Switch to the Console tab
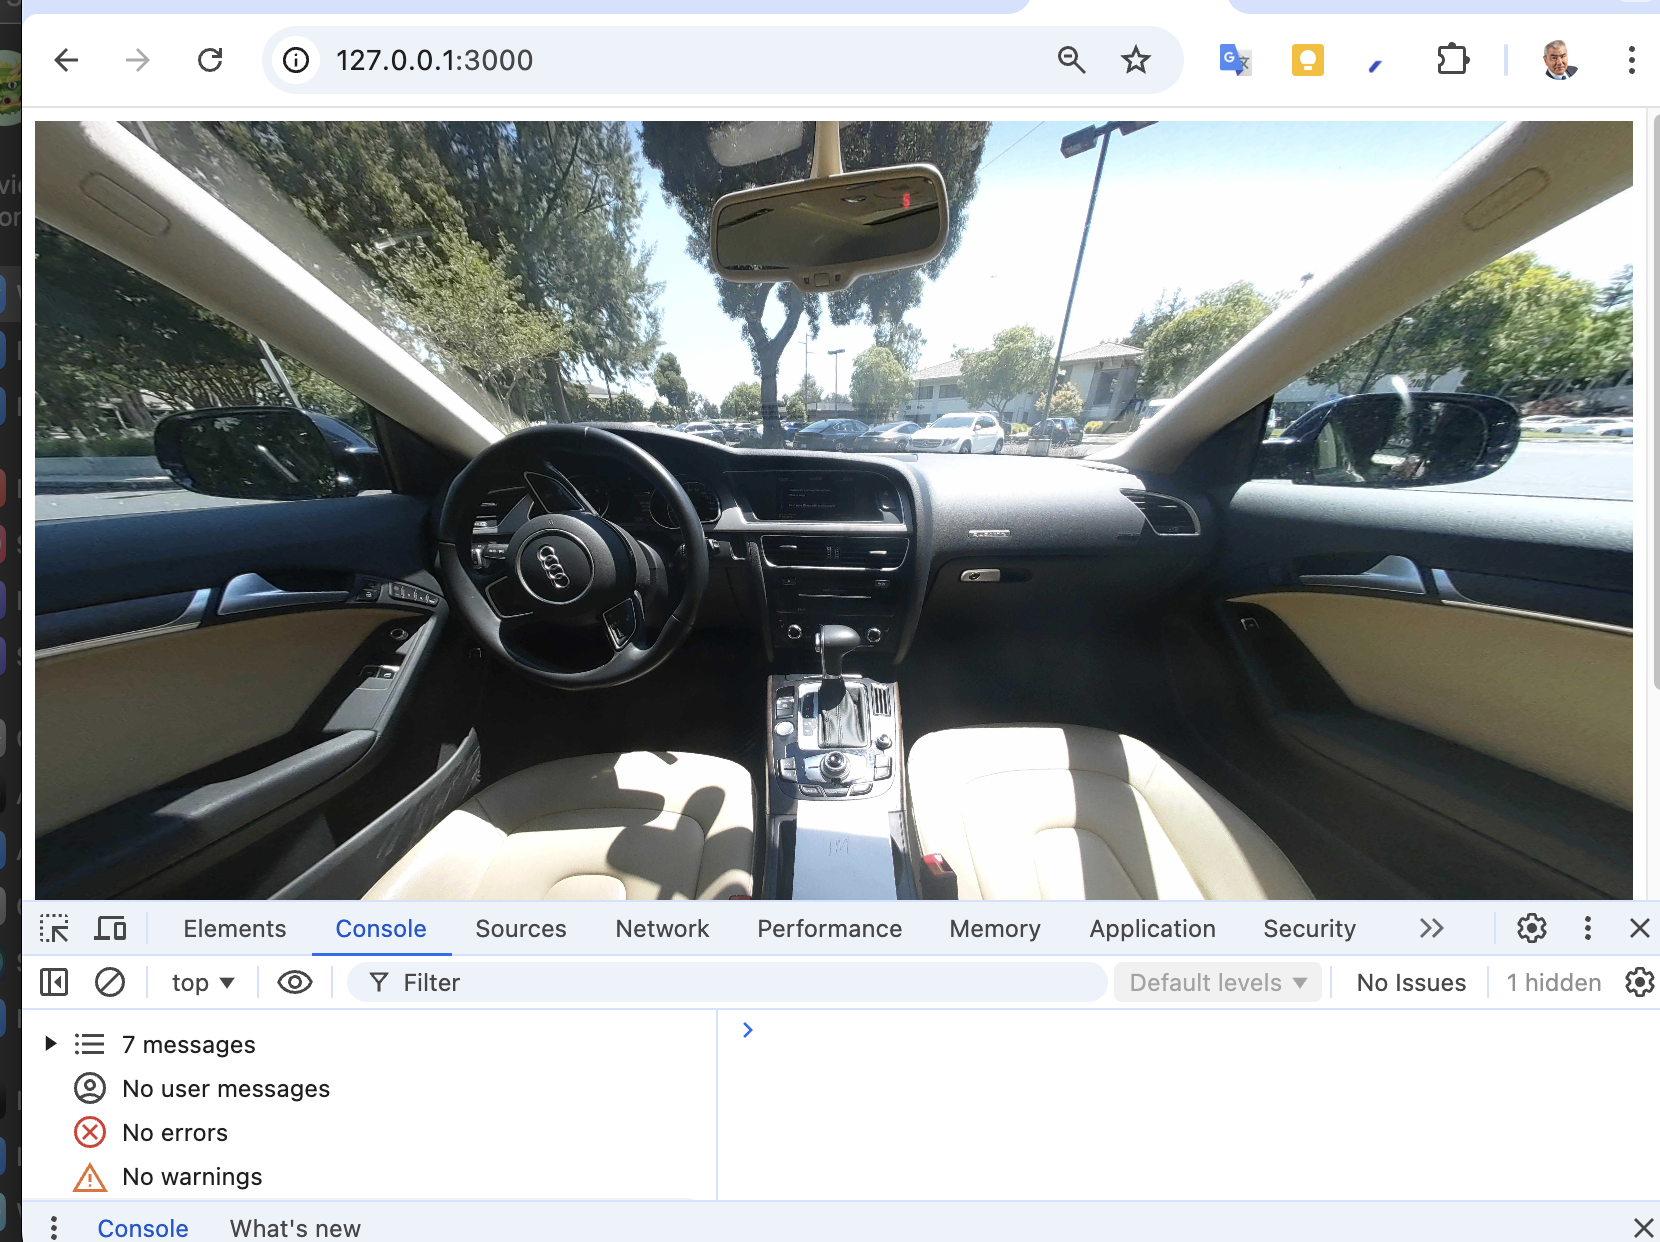Image resolution: width=1660 pixels, height=1242 pixels. [381, 929]
